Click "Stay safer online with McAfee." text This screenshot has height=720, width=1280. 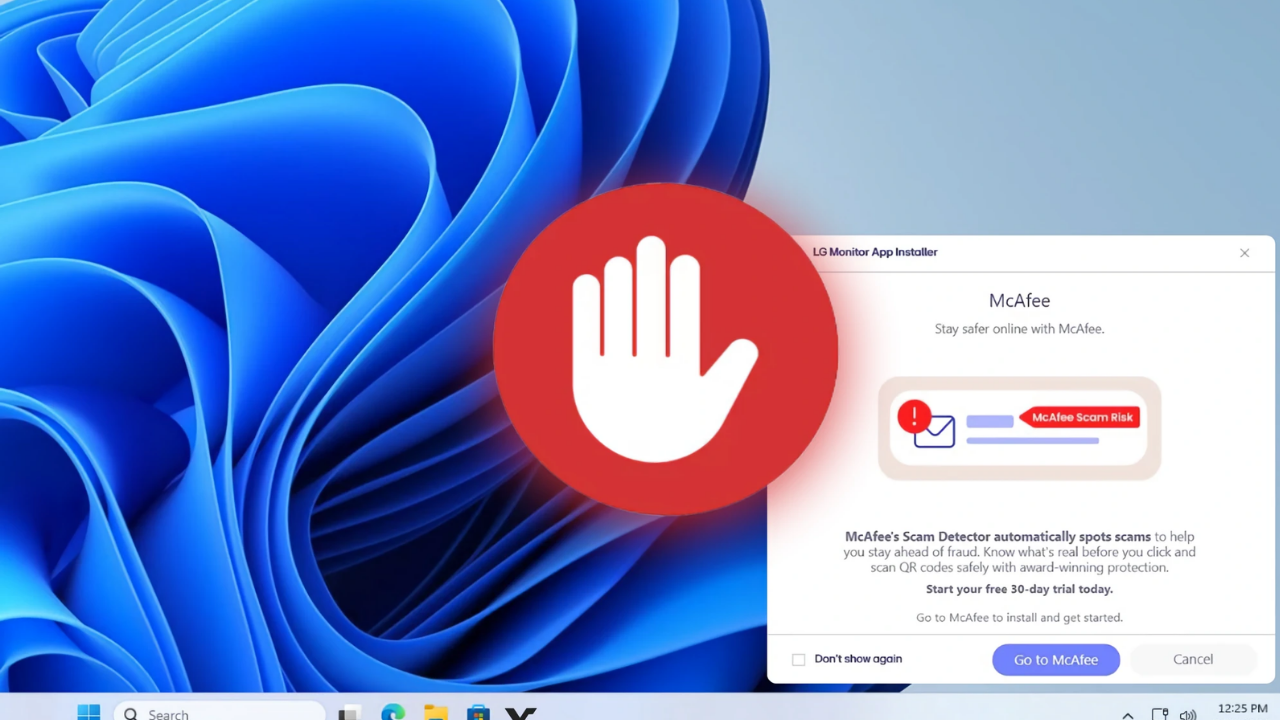click(x=1019, y=328)
